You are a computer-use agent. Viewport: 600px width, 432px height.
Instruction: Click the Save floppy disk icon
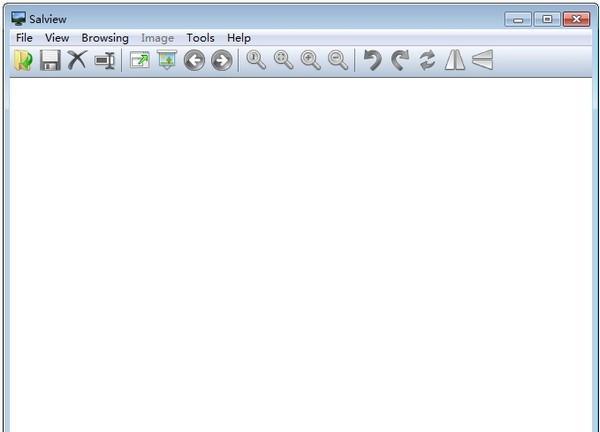click(x=51, y=60)
